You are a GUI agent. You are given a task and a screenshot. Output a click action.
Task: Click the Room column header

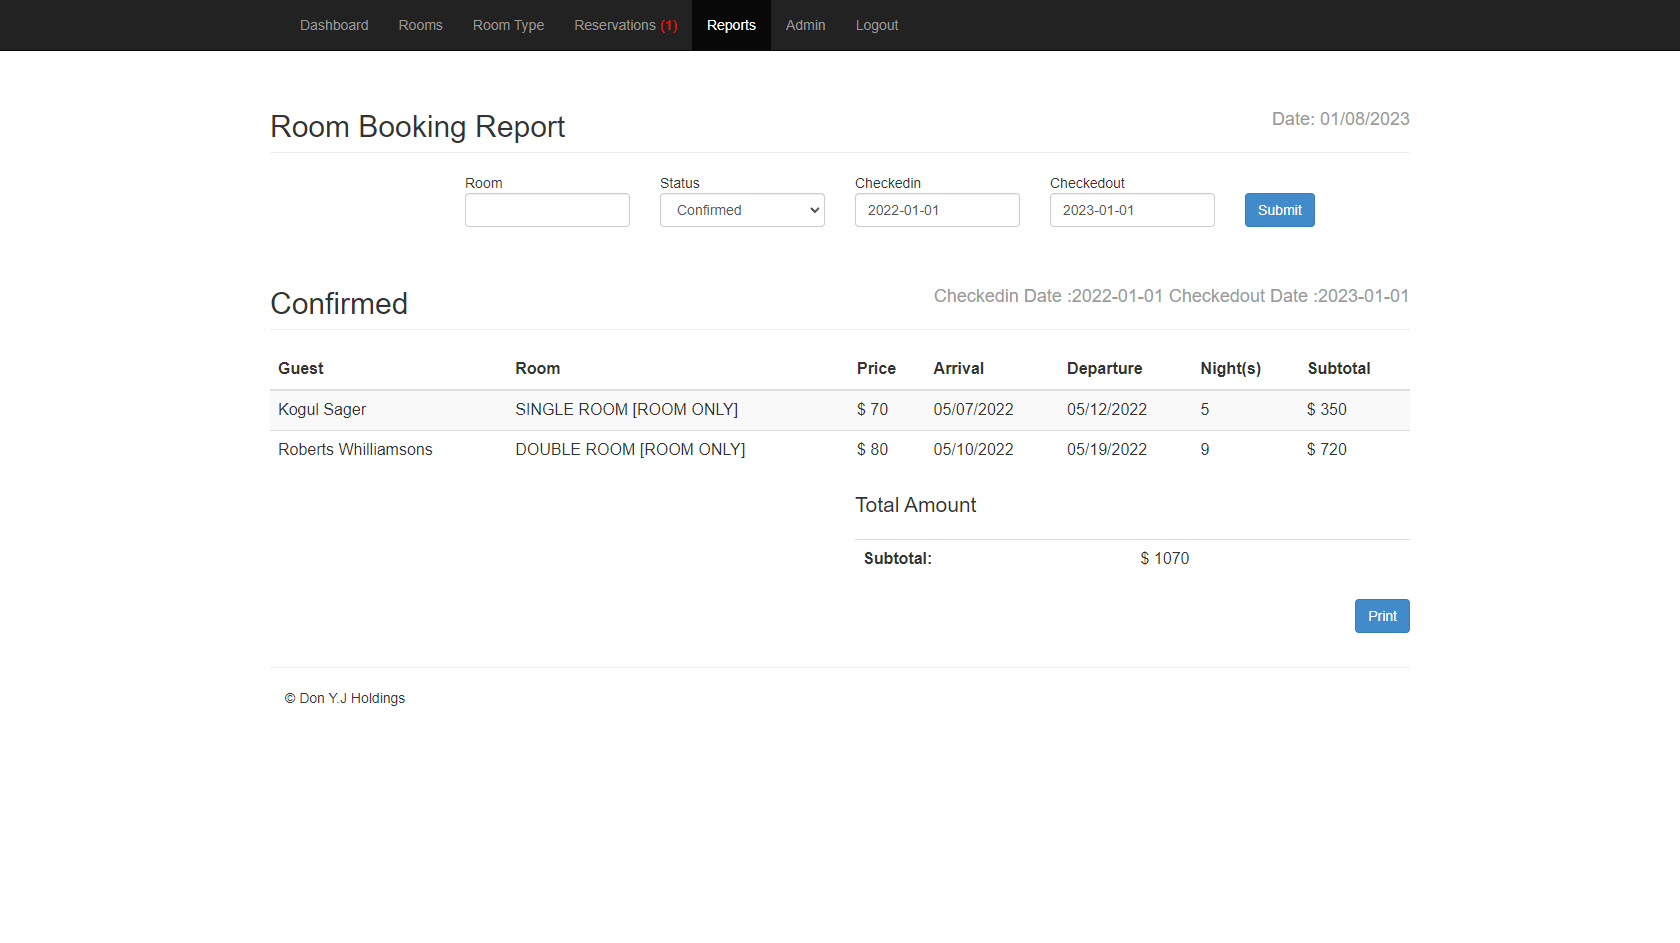(538, 368)
